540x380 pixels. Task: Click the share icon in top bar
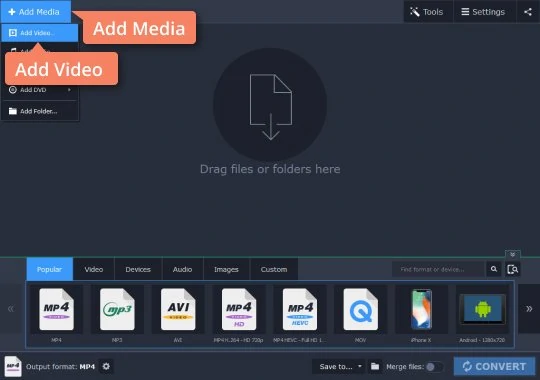point(528,12)
